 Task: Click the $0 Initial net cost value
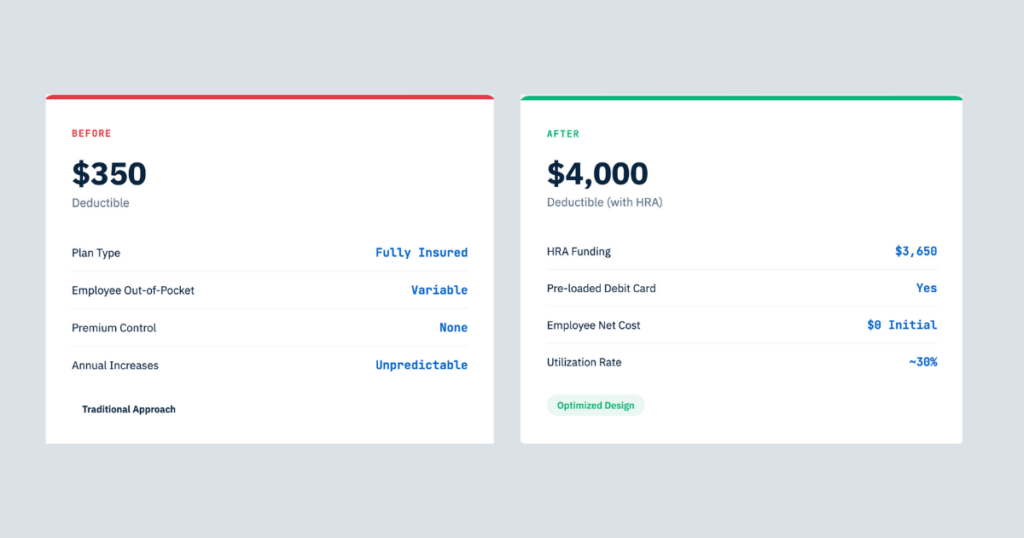tap(902, 325)
